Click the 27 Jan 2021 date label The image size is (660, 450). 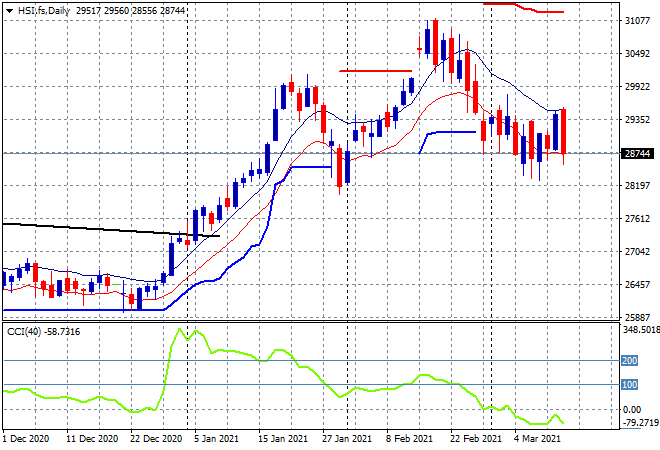(347, 439)
